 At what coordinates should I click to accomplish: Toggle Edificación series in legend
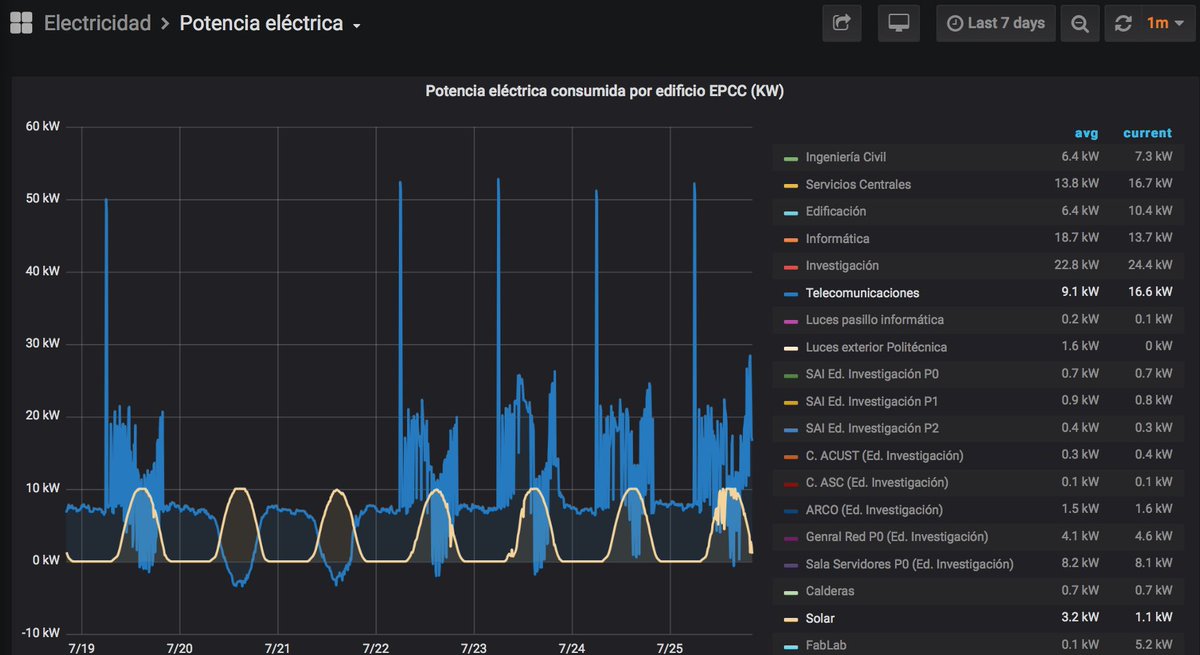(x=836, y=211)
